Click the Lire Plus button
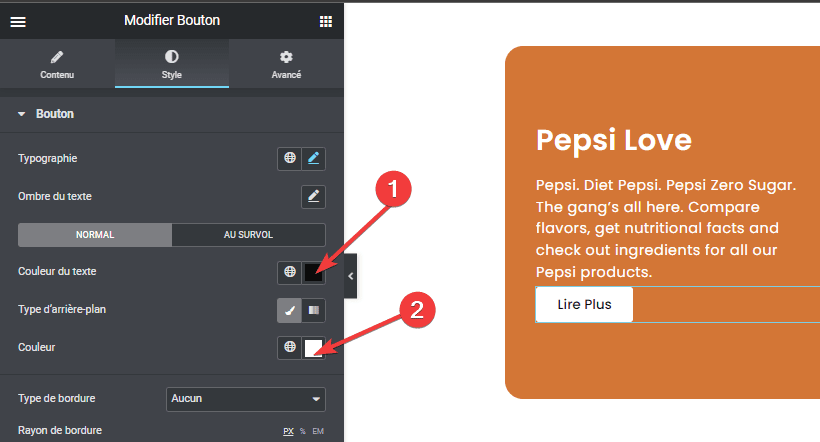 584,304
